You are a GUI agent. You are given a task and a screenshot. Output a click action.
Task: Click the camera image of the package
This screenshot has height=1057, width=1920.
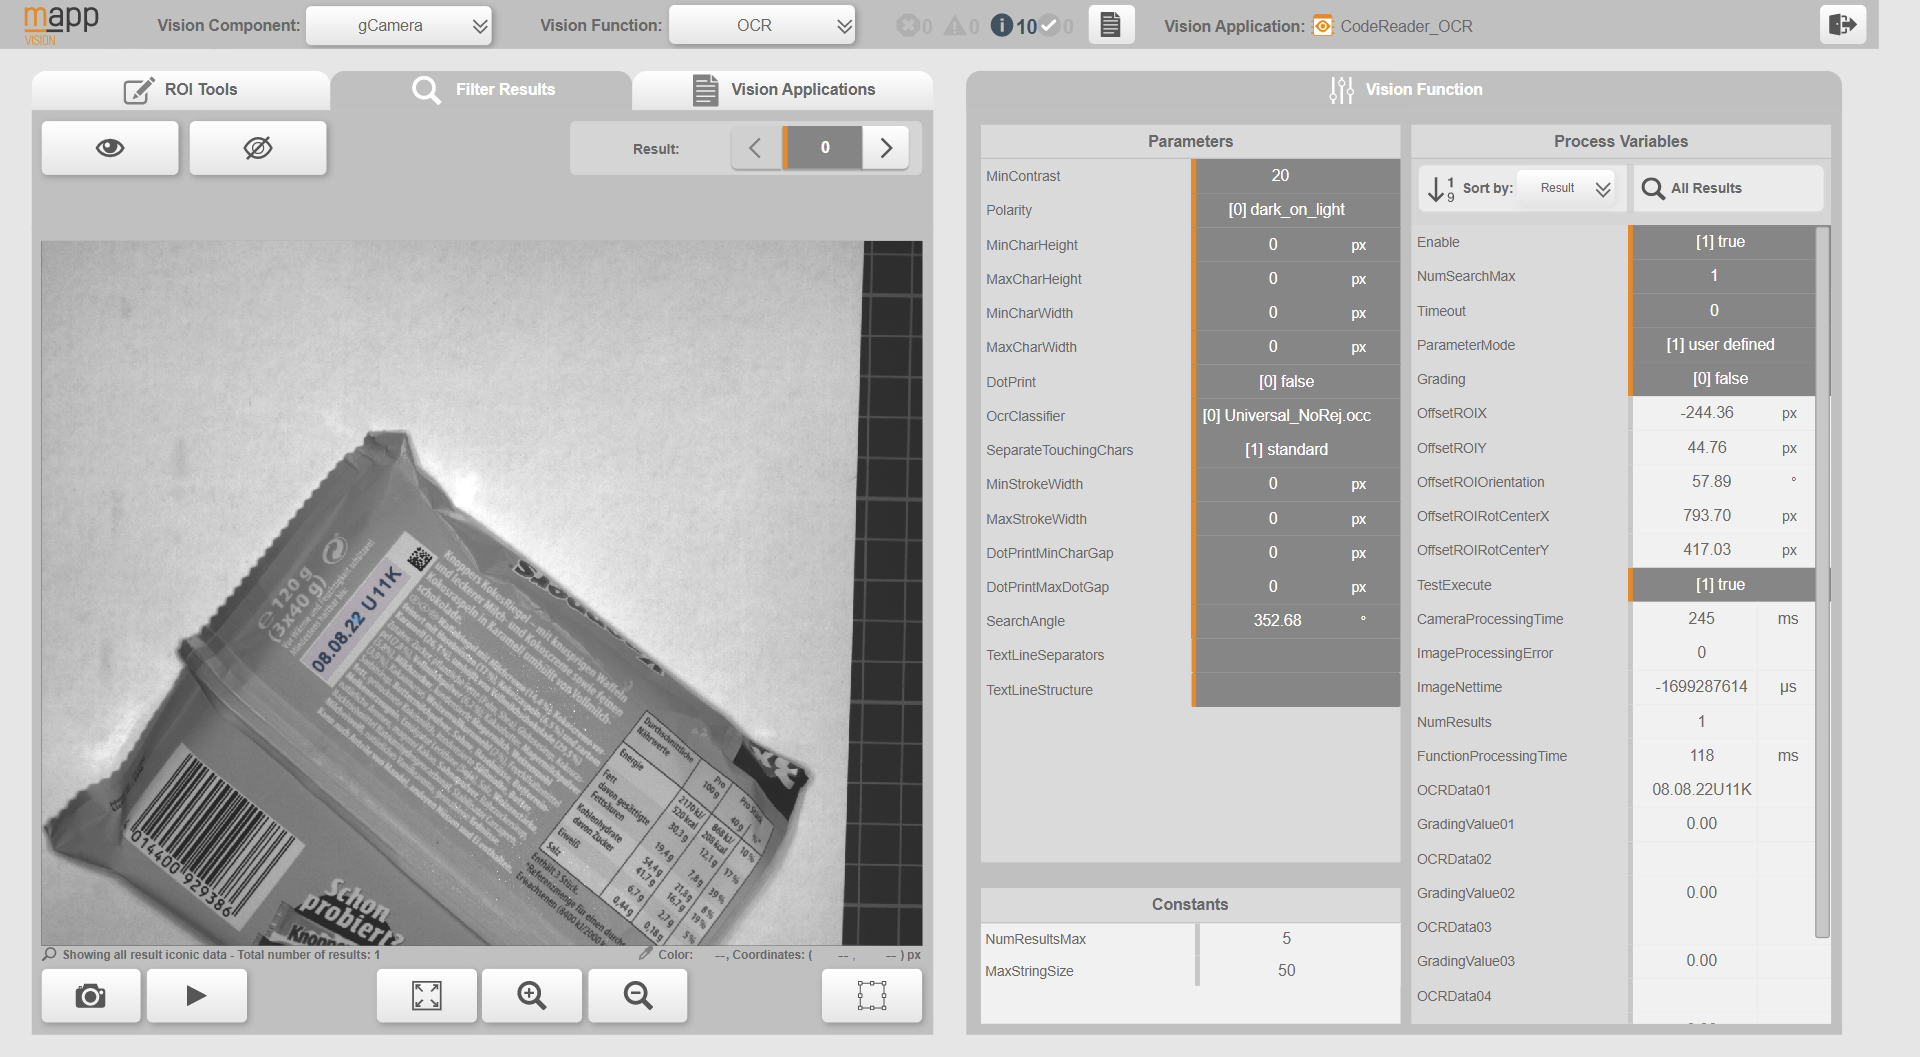[481, 593]
